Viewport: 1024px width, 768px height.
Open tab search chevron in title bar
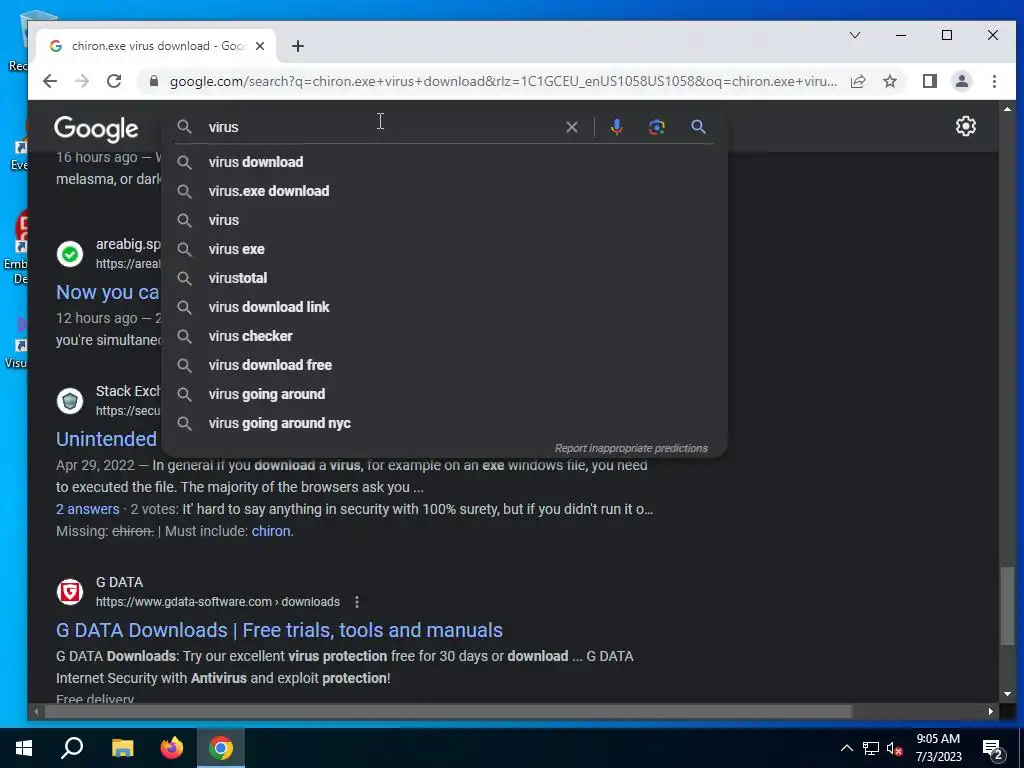pyautogui.click(x=854, y=35)
